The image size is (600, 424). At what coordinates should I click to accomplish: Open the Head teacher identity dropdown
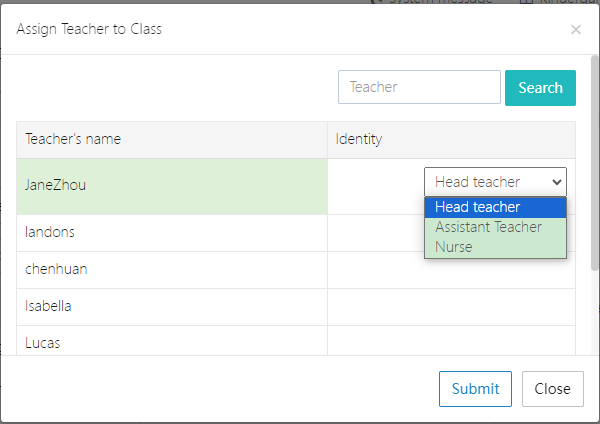click(x=495, y=182)
